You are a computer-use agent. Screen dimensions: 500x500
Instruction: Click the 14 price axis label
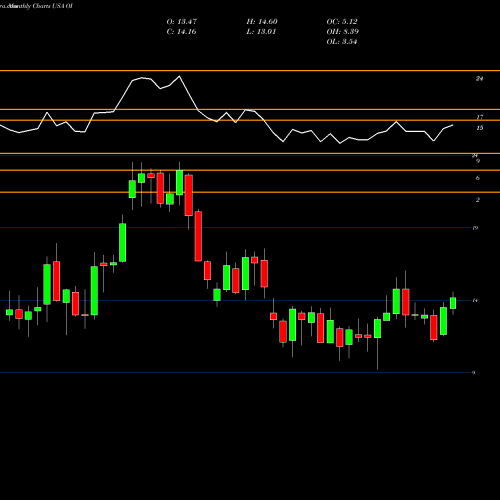click(475, 300)
